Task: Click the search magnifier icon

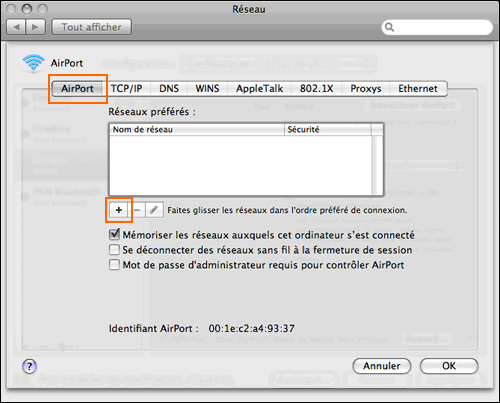Action: pyautogui.click(x=389, y=27)
